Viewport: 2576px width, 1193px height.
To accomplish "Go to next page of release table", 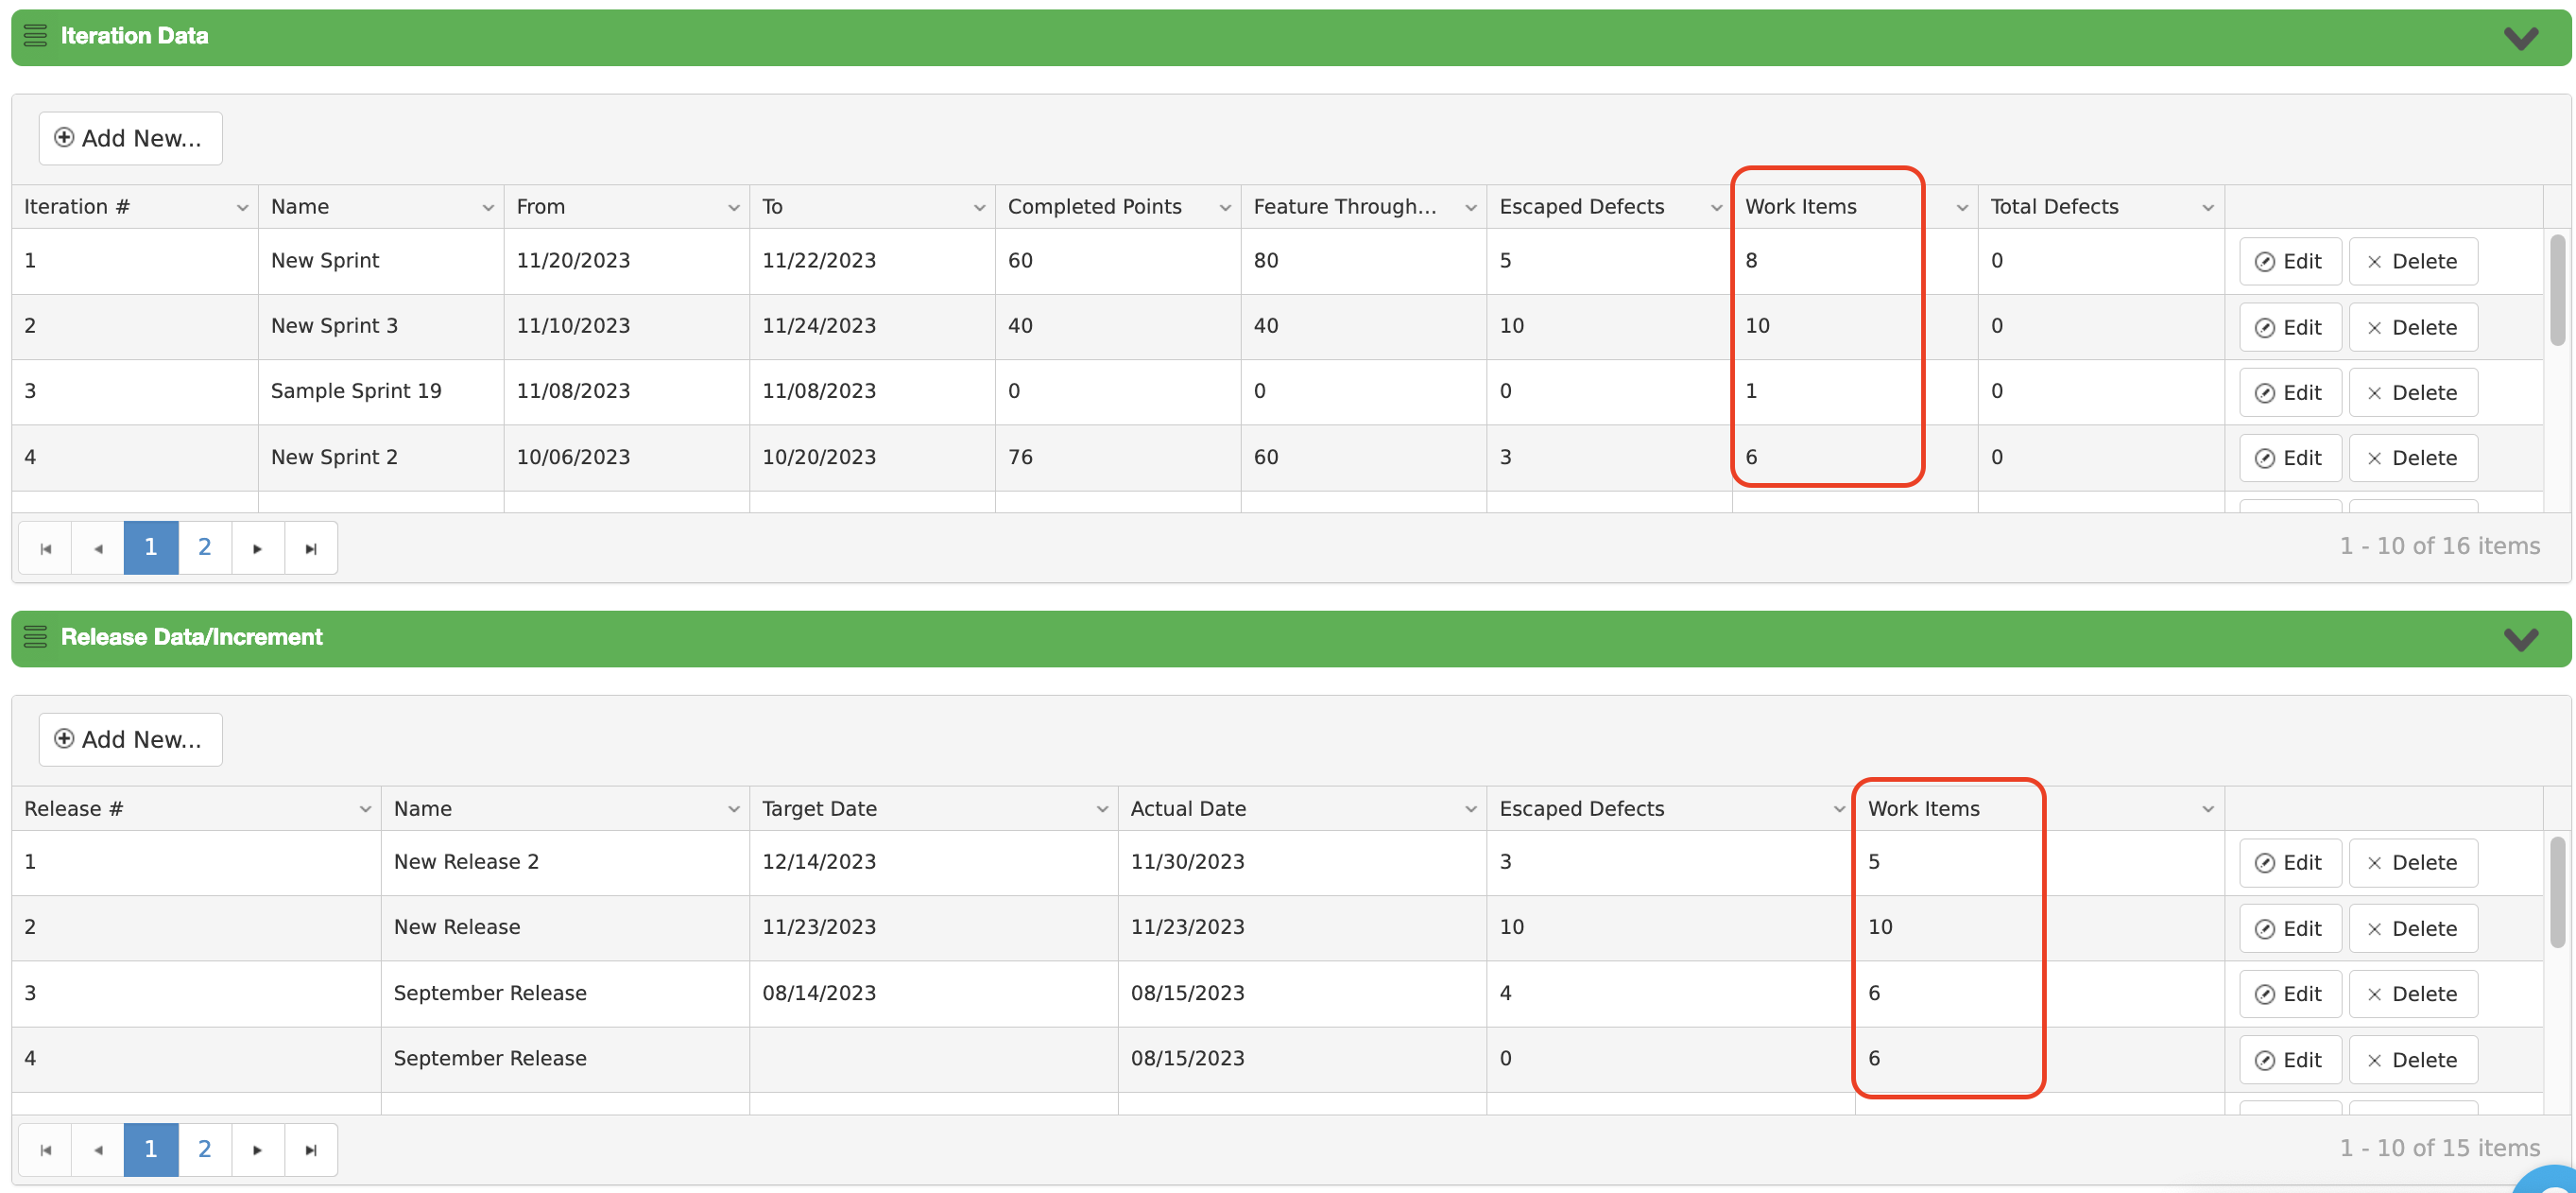I will pos(258,1150).
